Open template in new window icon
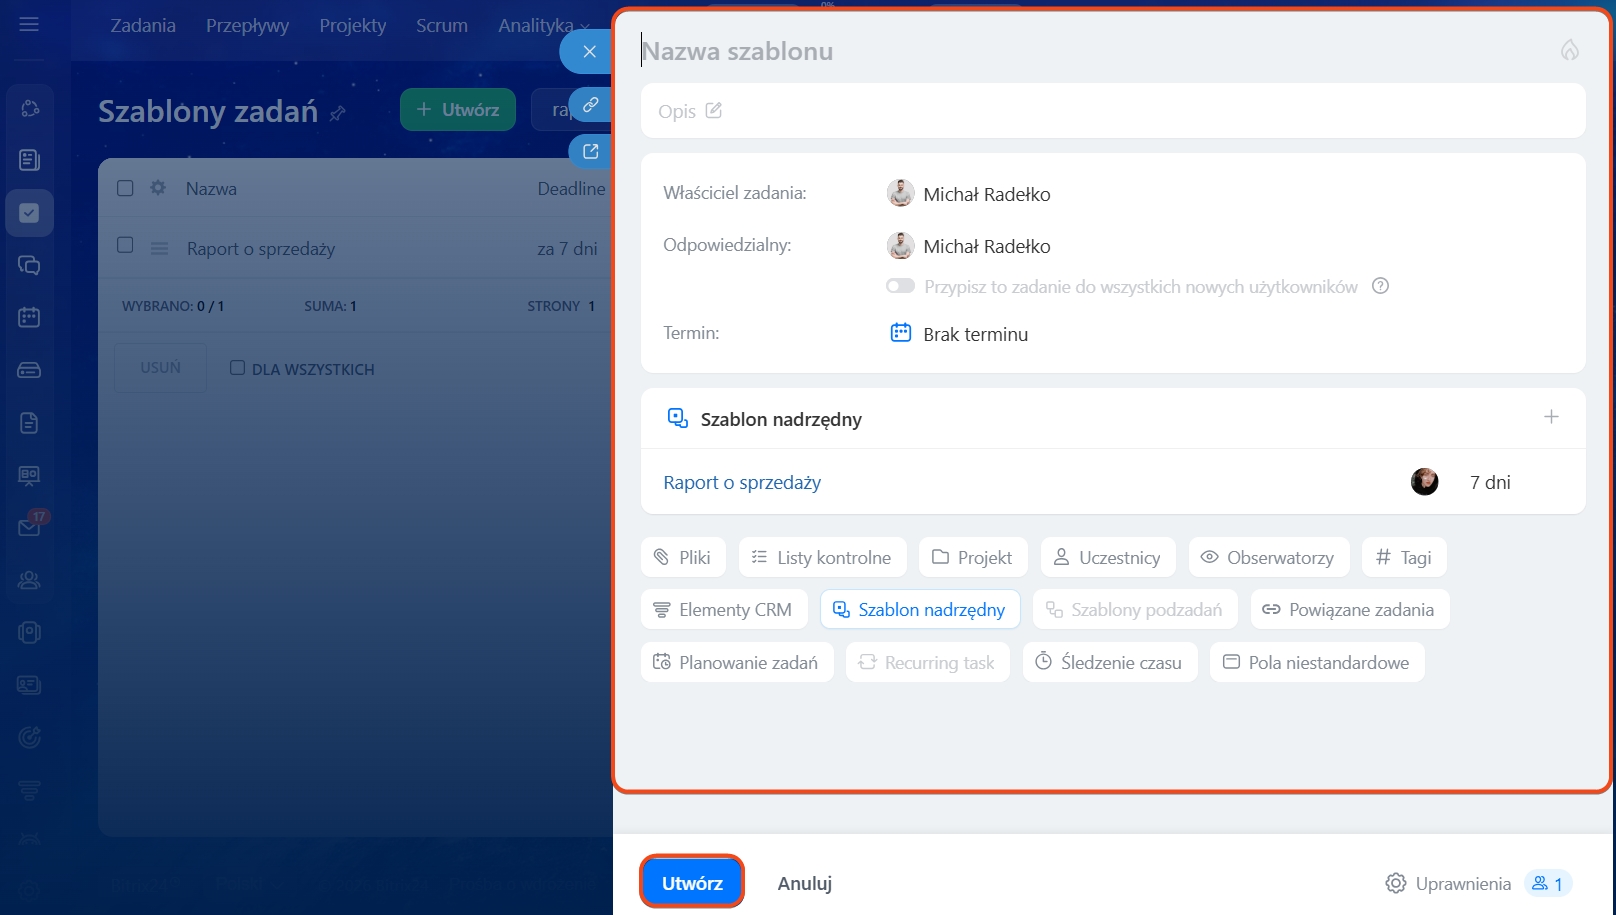Viewport: 1616px width, 915px height. [591, 151]
